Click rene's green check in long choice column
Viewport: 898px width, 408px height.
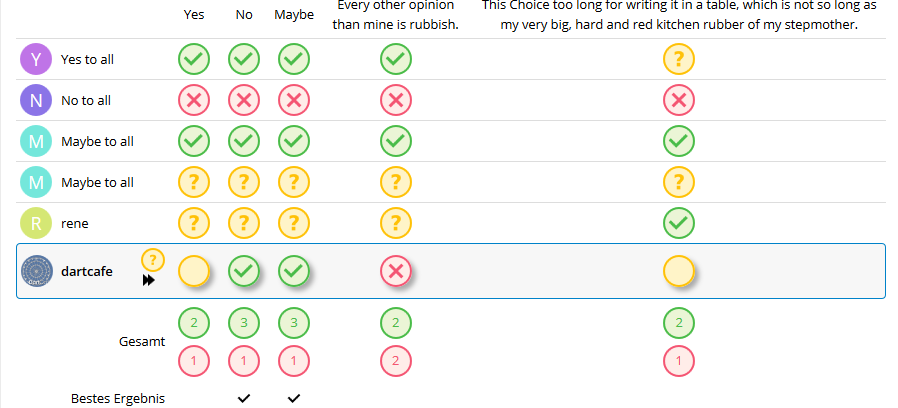[x=679, y=223]
